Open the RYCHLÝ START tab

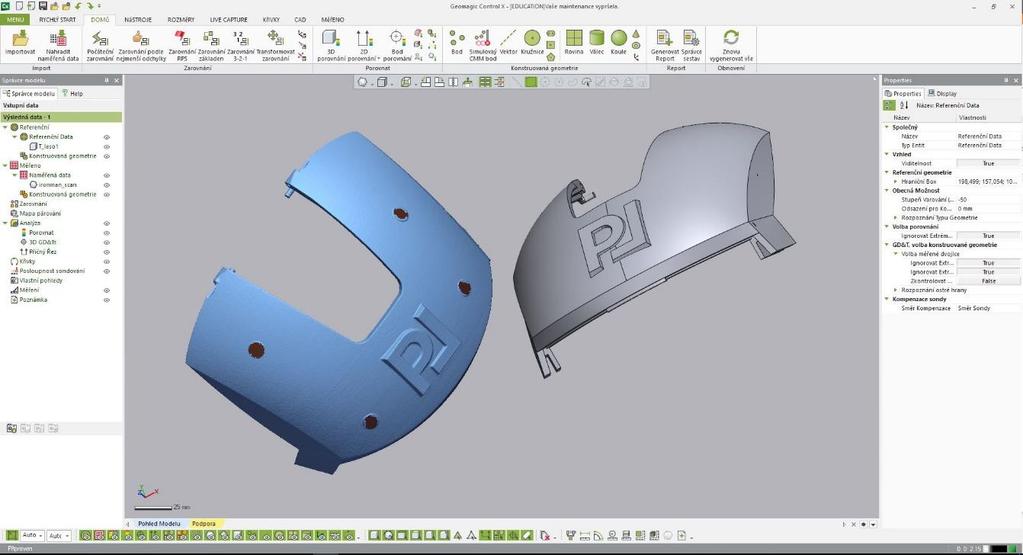(x=57, y=20)
